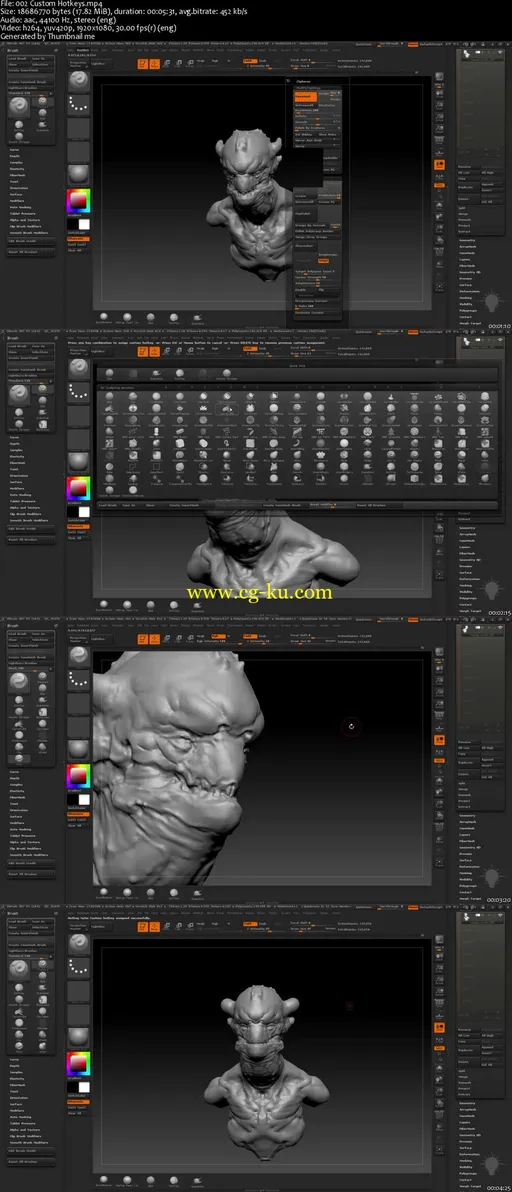Screen dimensions: 512x1192
Task: Click Reset All Brushes in second frame's popup
Action: click(x=372, y=505)
